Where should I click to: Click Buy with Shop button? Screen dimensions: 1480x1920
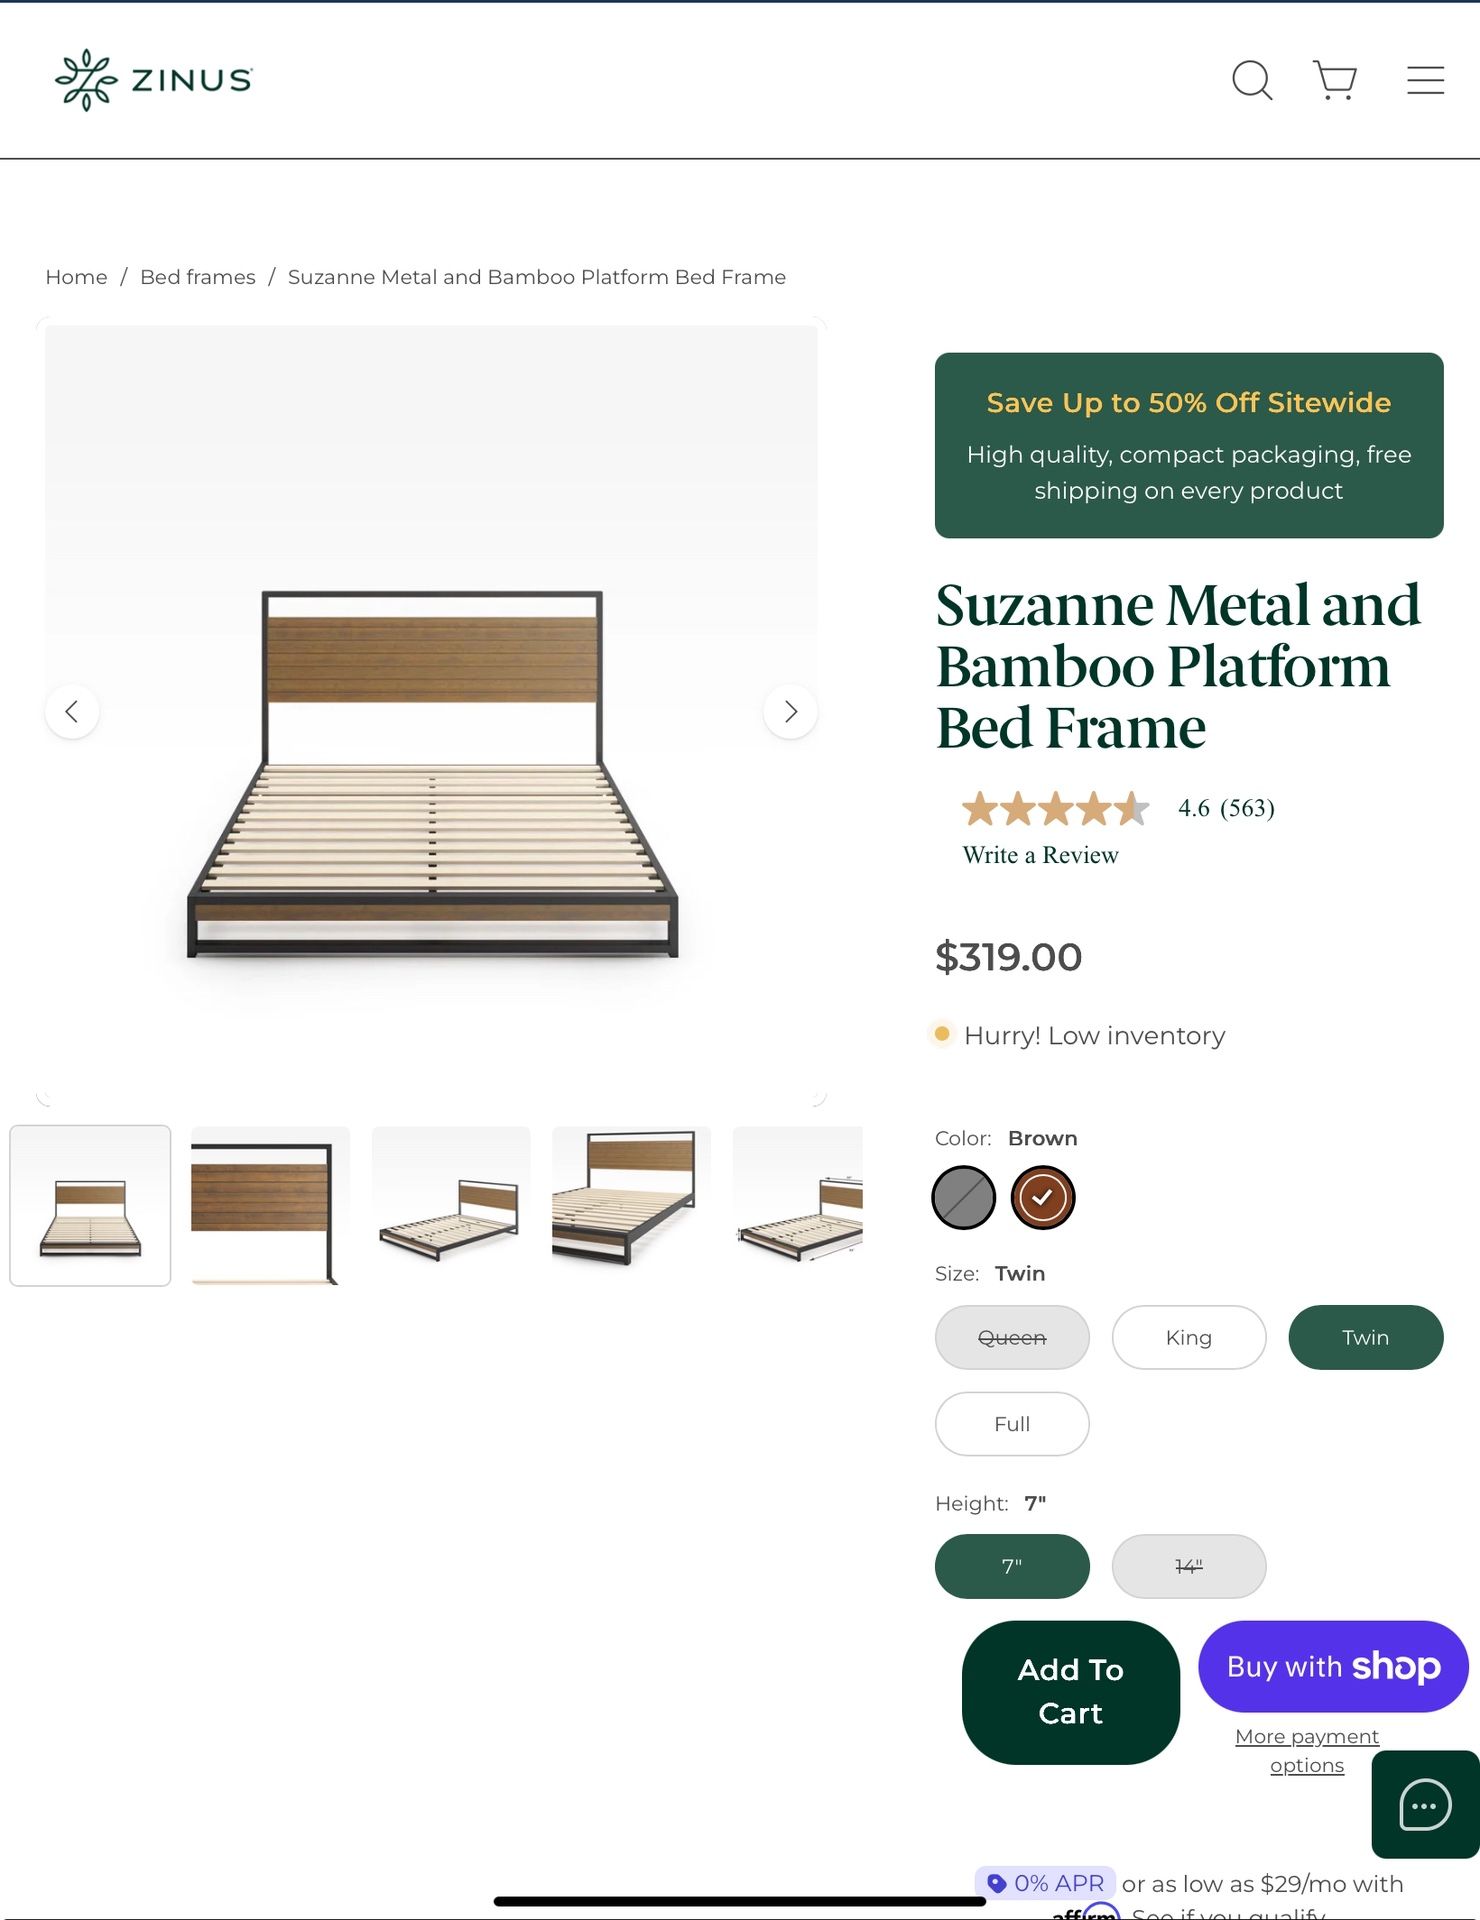[1333, 1666]
